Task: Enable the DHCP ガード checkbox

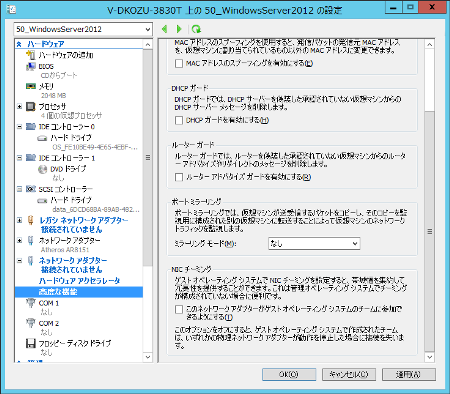Action: point(179,120)
